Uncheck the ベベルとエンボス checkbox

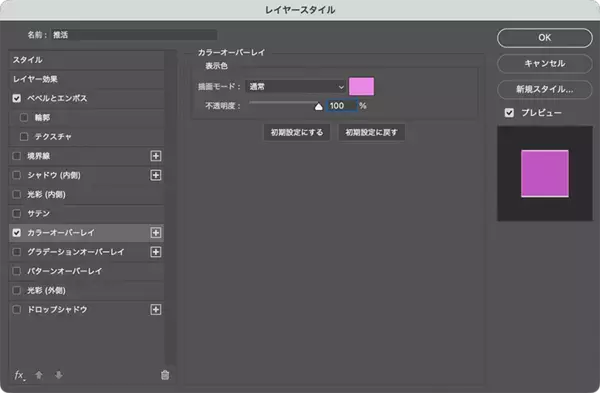(16, 98)
